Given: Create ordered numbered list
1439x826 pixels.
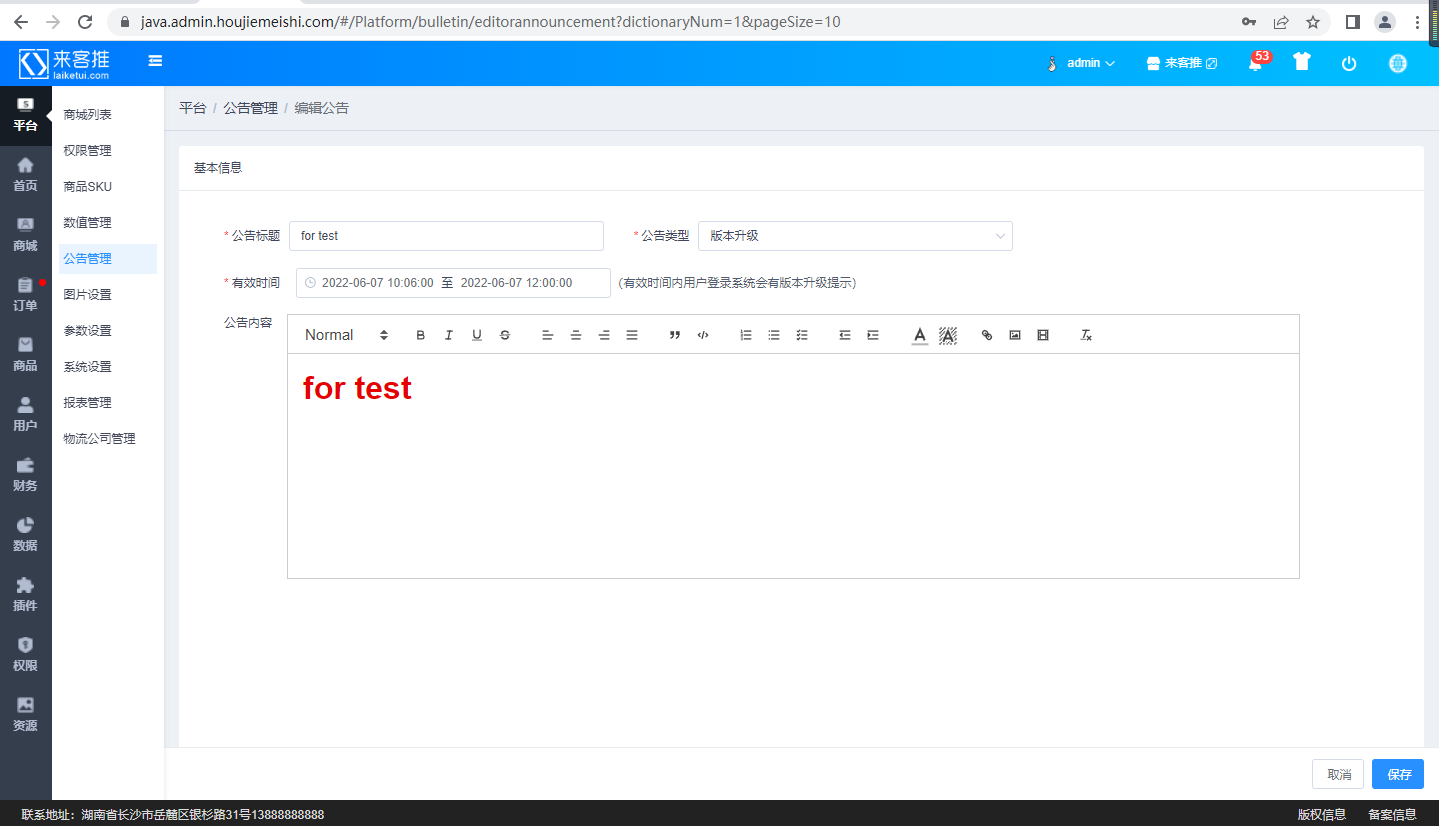Looking at the screenshot, I should click(x=746, y=335).
